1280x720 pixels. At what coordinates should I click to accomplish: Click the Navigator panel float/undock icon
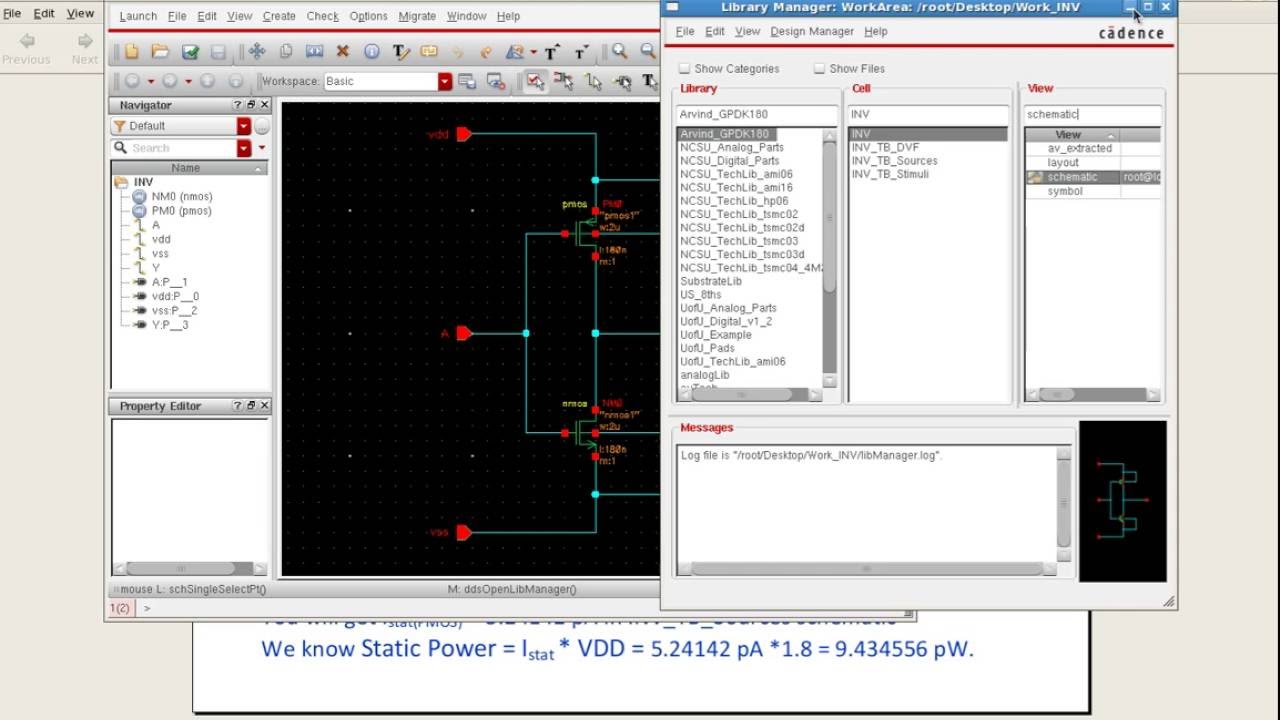pyautogui.click(x=251, y=105)
